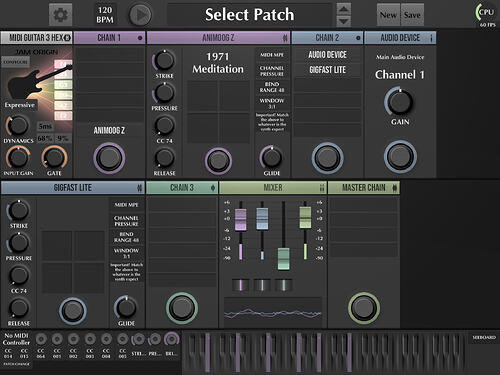Toggle the Chain 1 bypass footswitch
This screenshot has height=375, width=500.
(x=109, y=158)
